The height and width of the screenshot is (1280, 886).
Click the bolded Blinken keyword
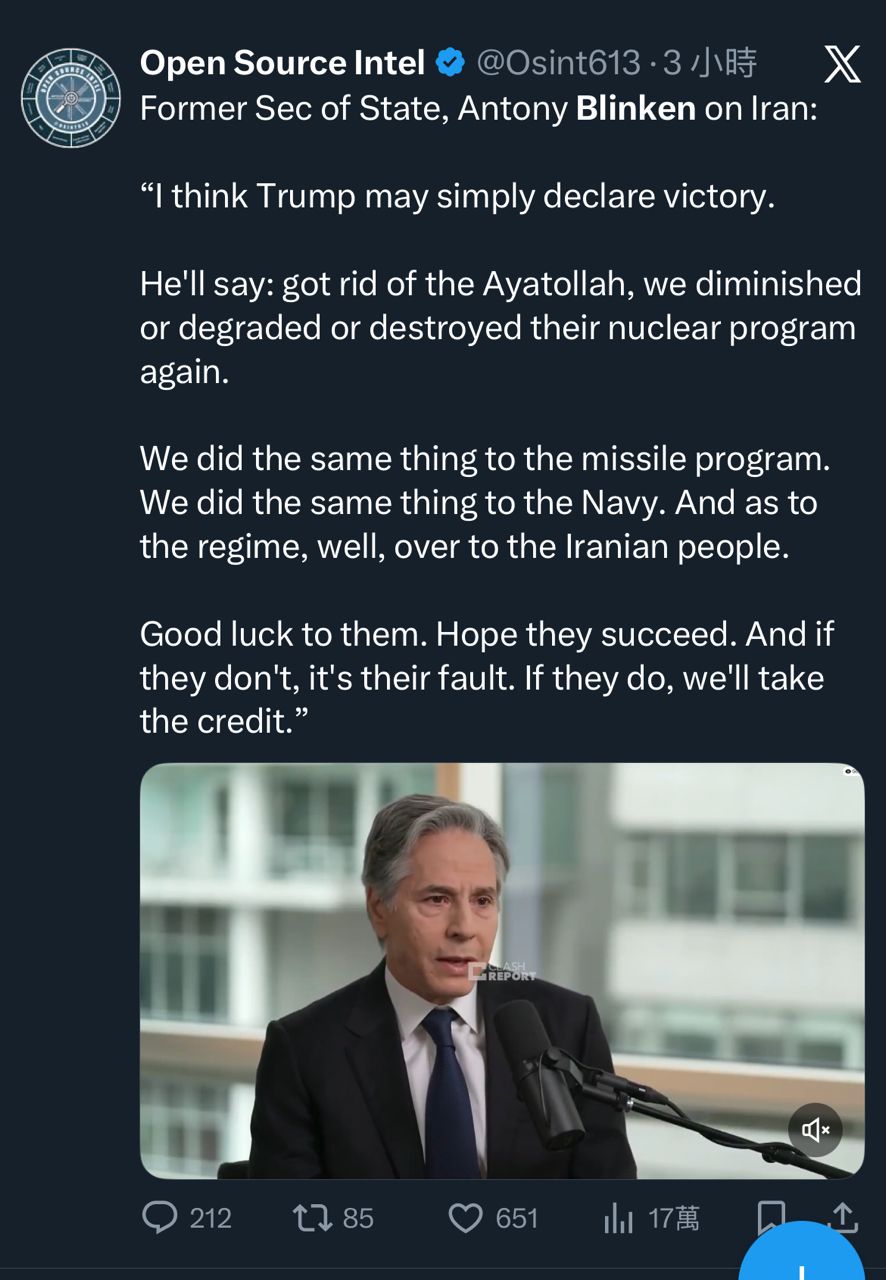point(636,108)
